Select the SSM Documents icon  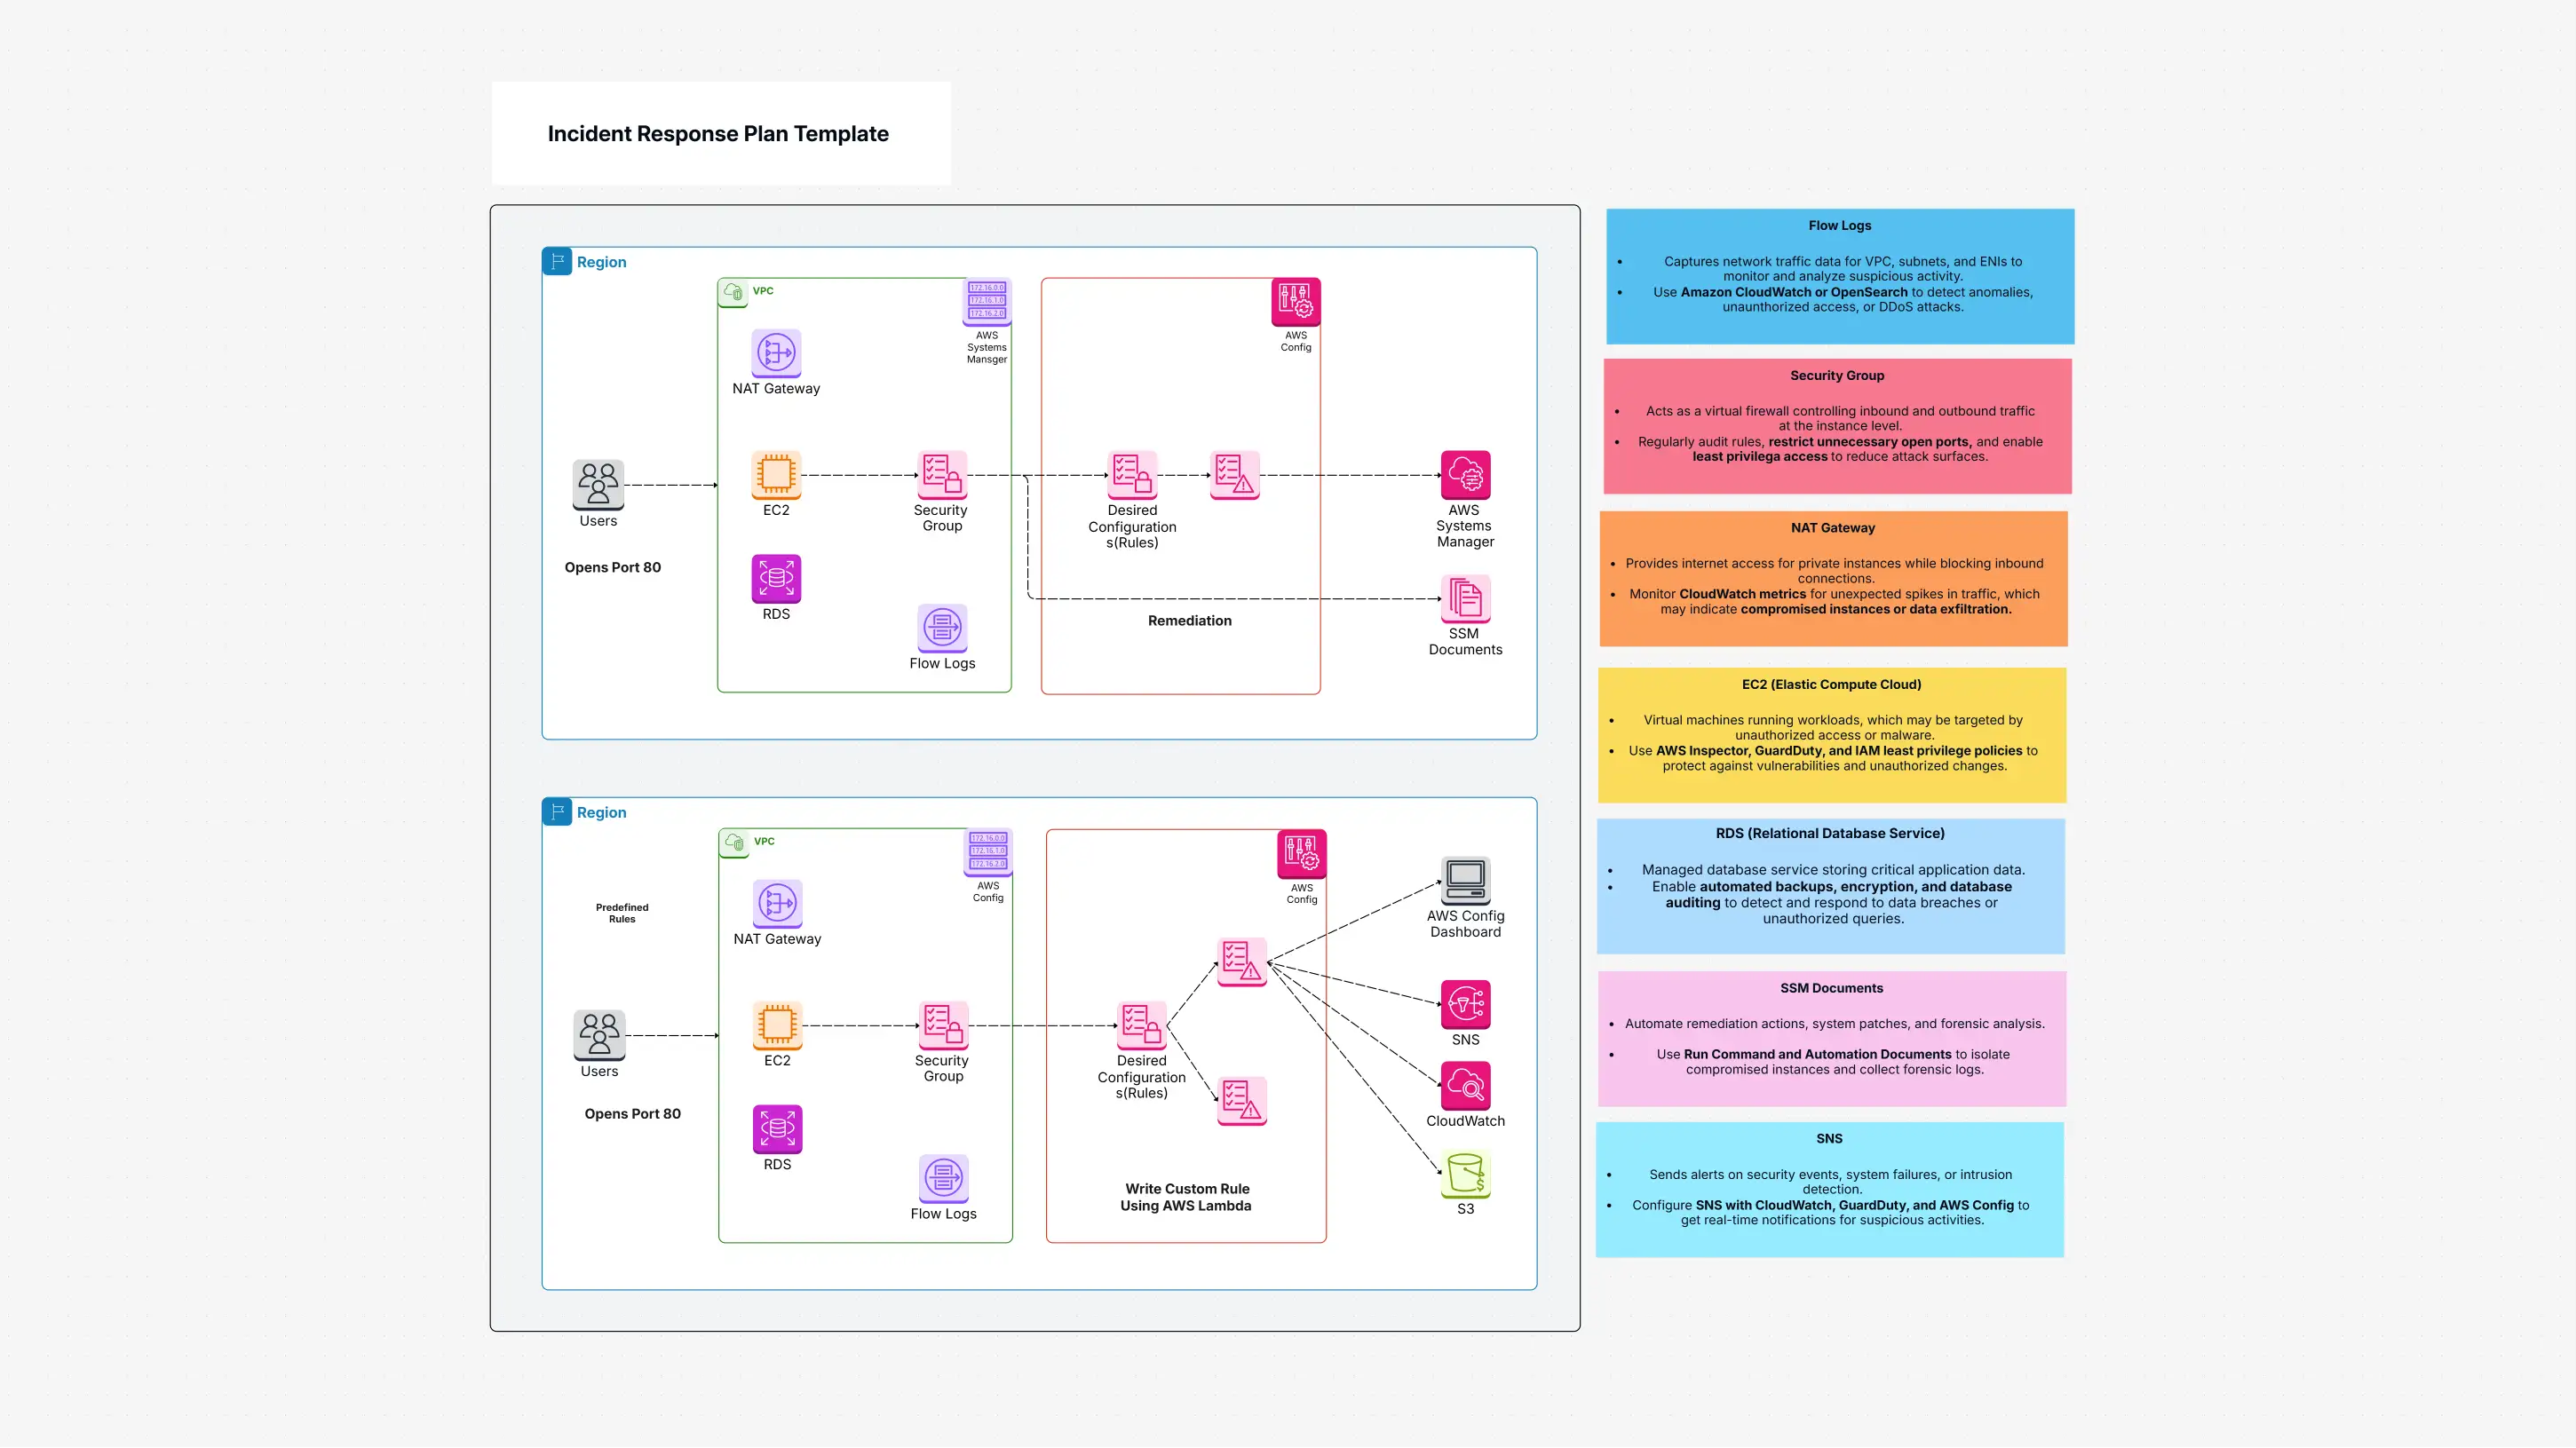[1464, 601]
